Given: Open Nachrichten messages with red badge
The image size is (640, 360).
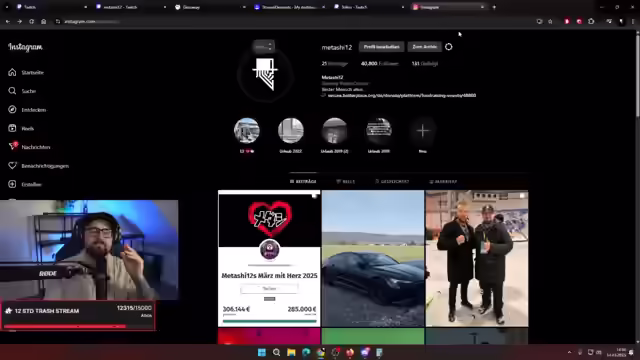Looking at the screenshot, I should tap(13, 147).
